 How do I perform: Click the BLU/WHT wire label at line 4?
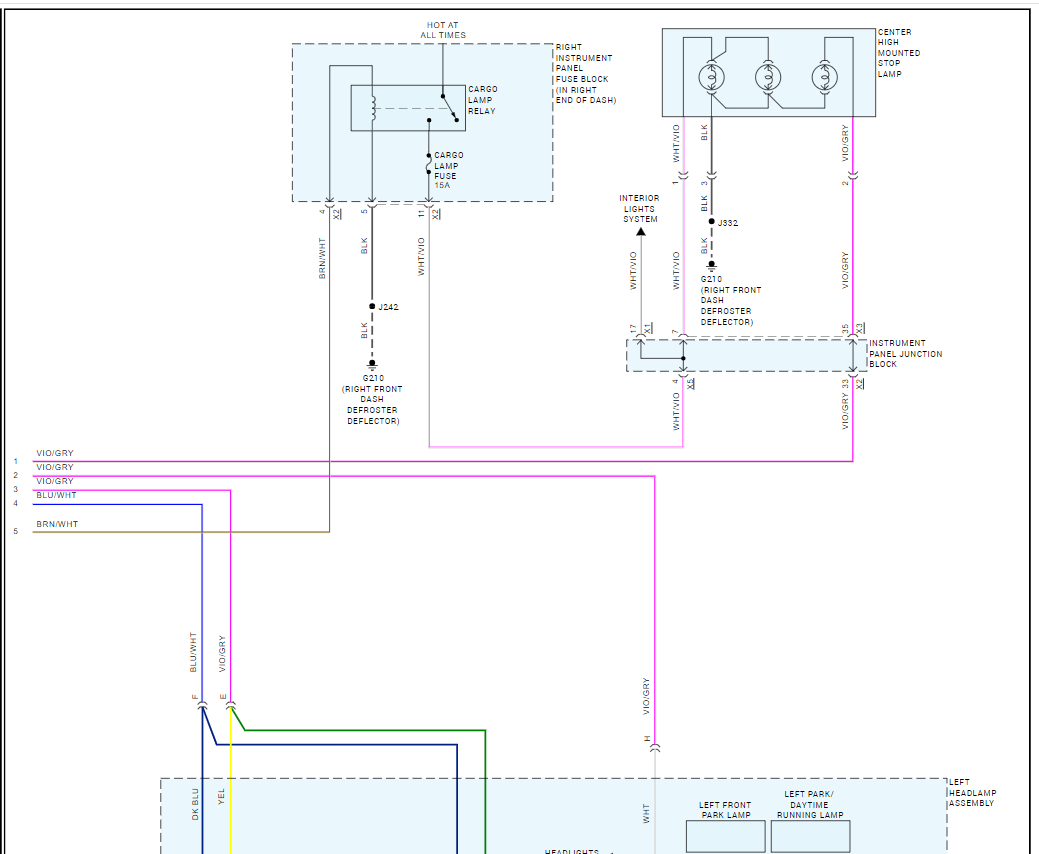click(x=56, y=495)
